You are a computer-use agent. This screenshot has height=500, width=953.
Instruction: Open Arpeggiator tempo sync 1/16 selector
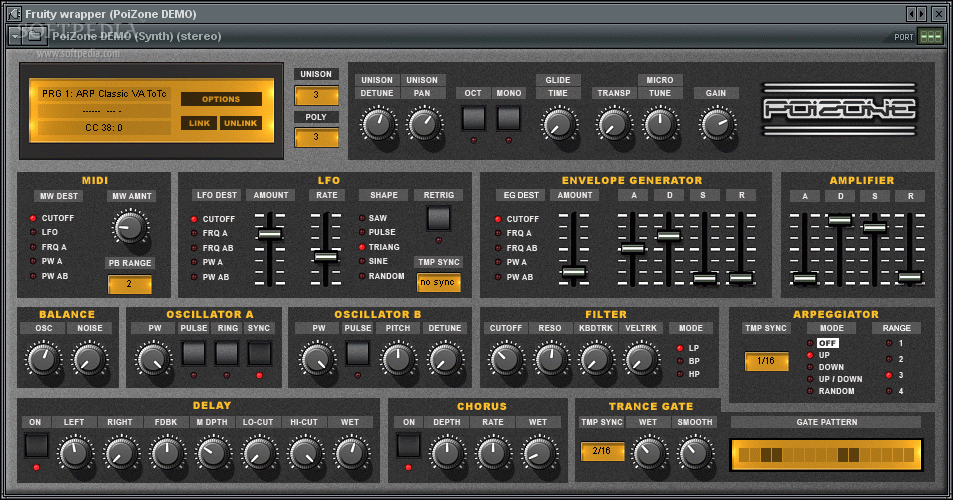(x=766, y=361)
